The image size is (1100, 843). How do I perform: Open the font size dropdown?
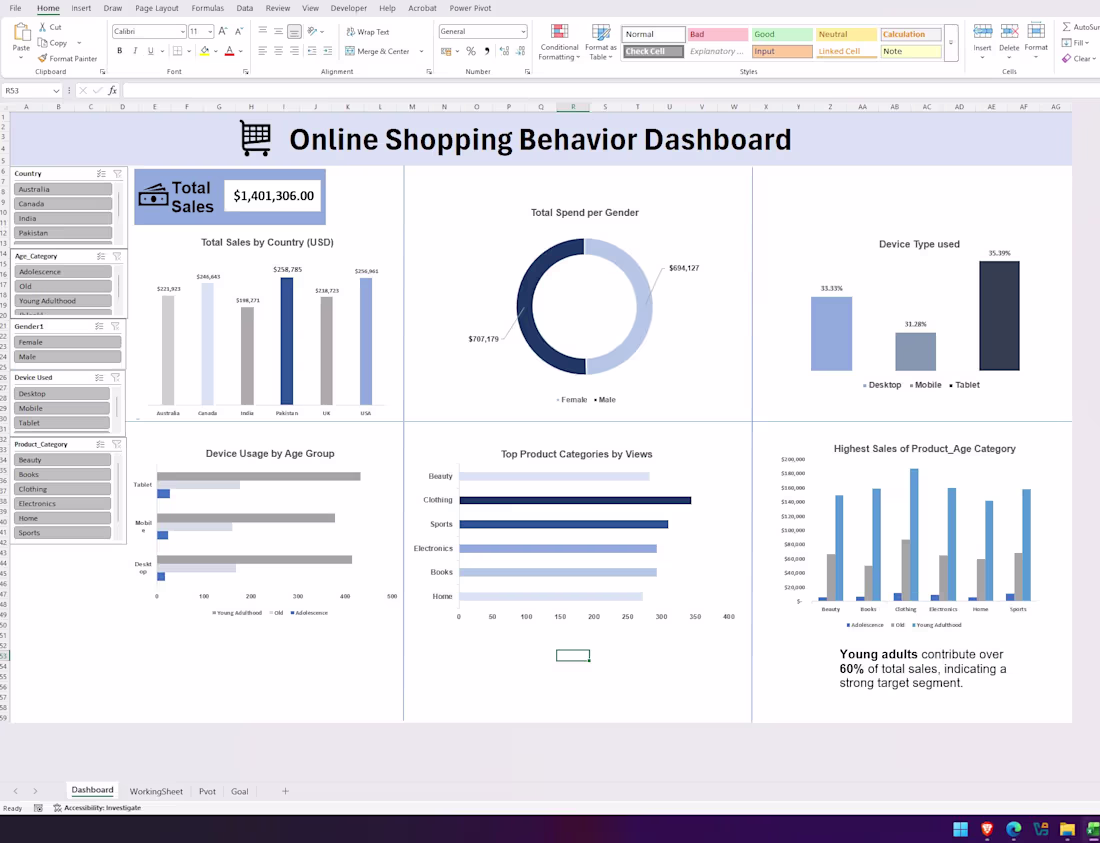click(210, 32)
